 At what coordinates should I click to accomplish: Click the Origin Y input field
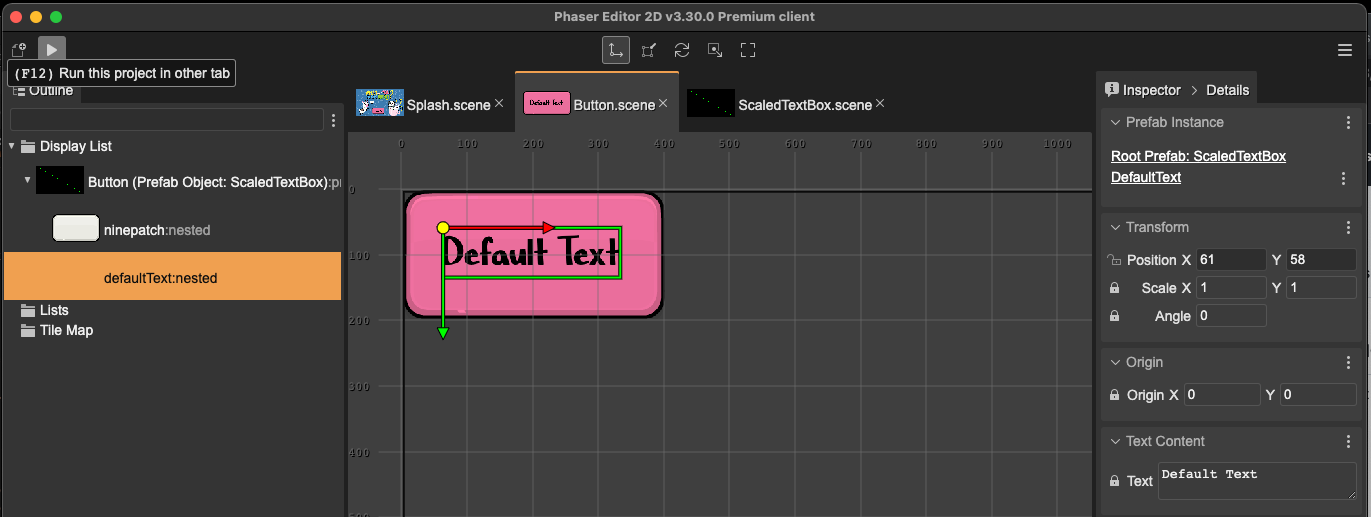(x=1318, y=395)
